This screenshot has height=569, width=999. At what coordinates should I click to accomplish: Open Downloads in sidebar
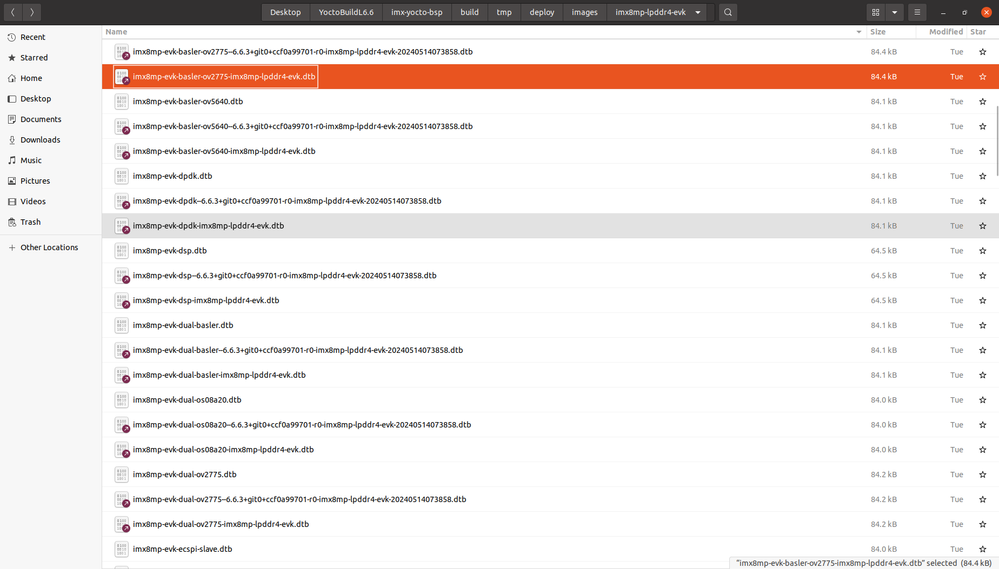tap(51, 140)
